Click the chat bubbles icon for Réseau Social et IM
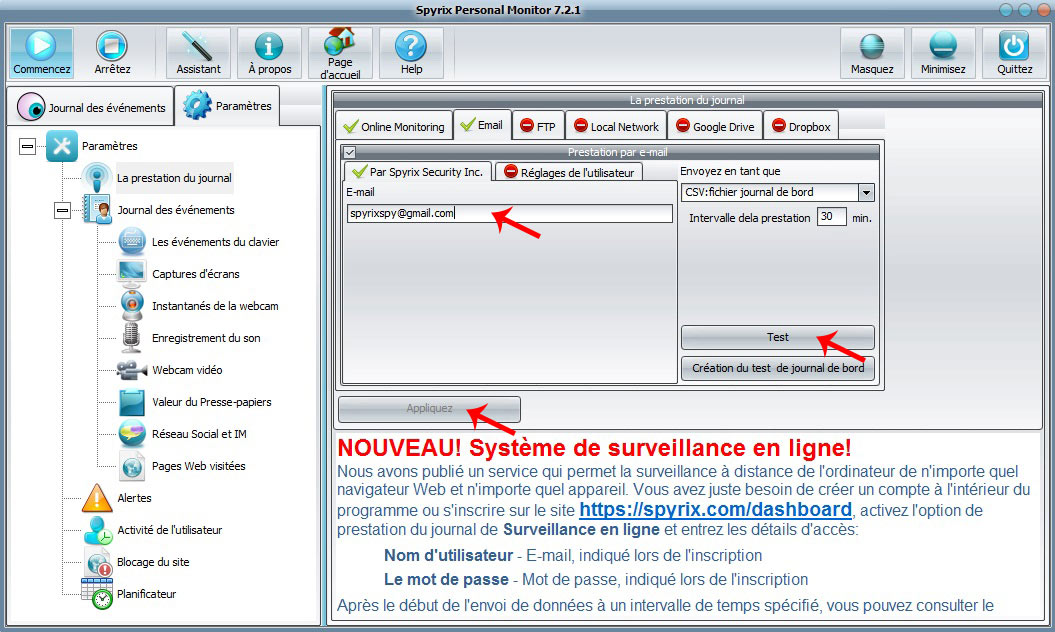Viewport: 1055px width, 632px height. [132, 433]
